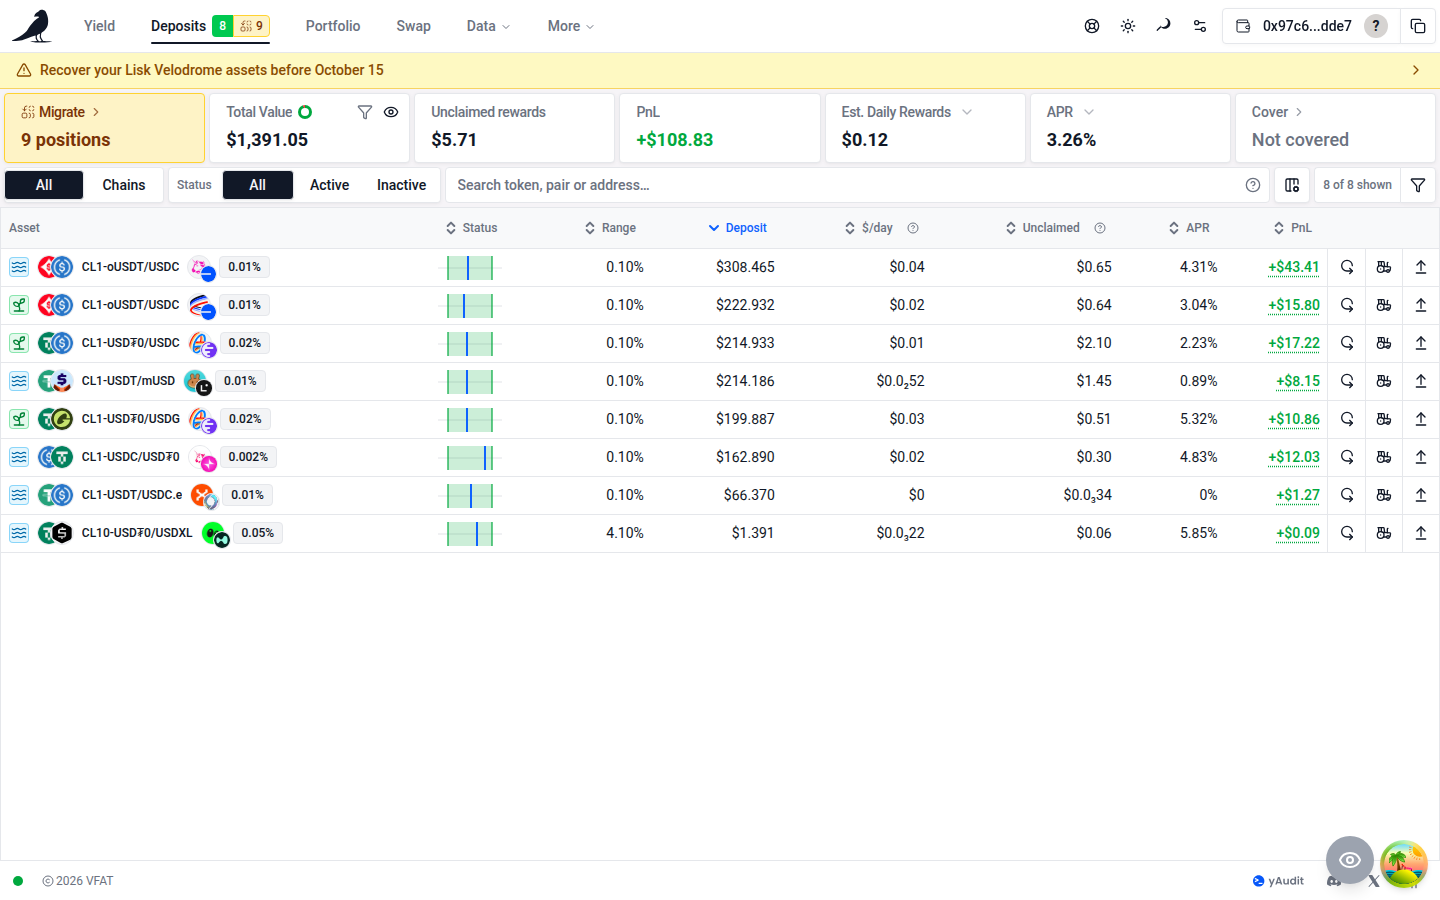1440x900 pixels.
Task: Expand the APR summary dropdown
Action: click(1089, 112)
